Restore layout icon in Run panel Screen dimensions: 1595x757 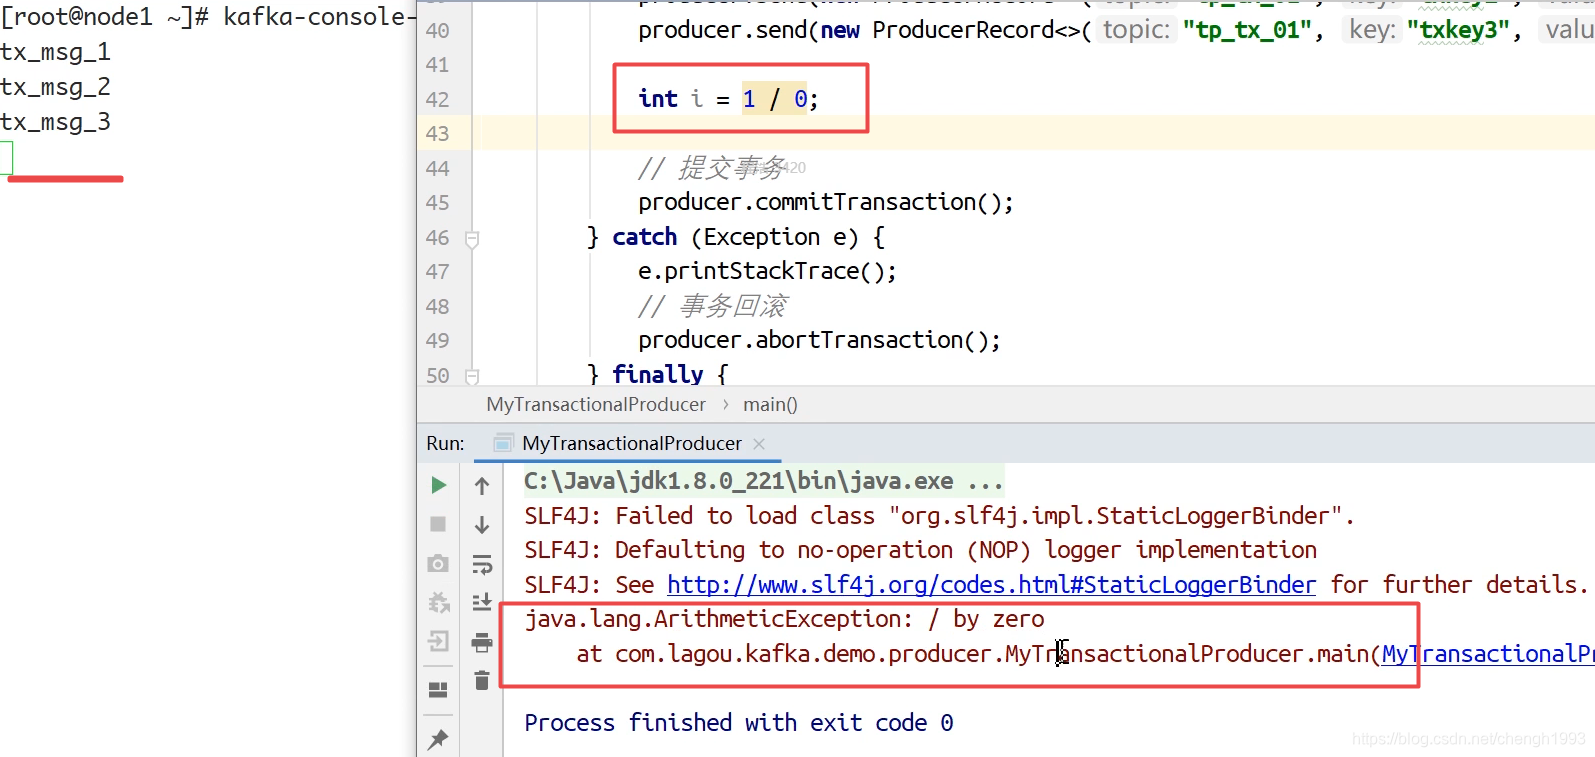438,689
